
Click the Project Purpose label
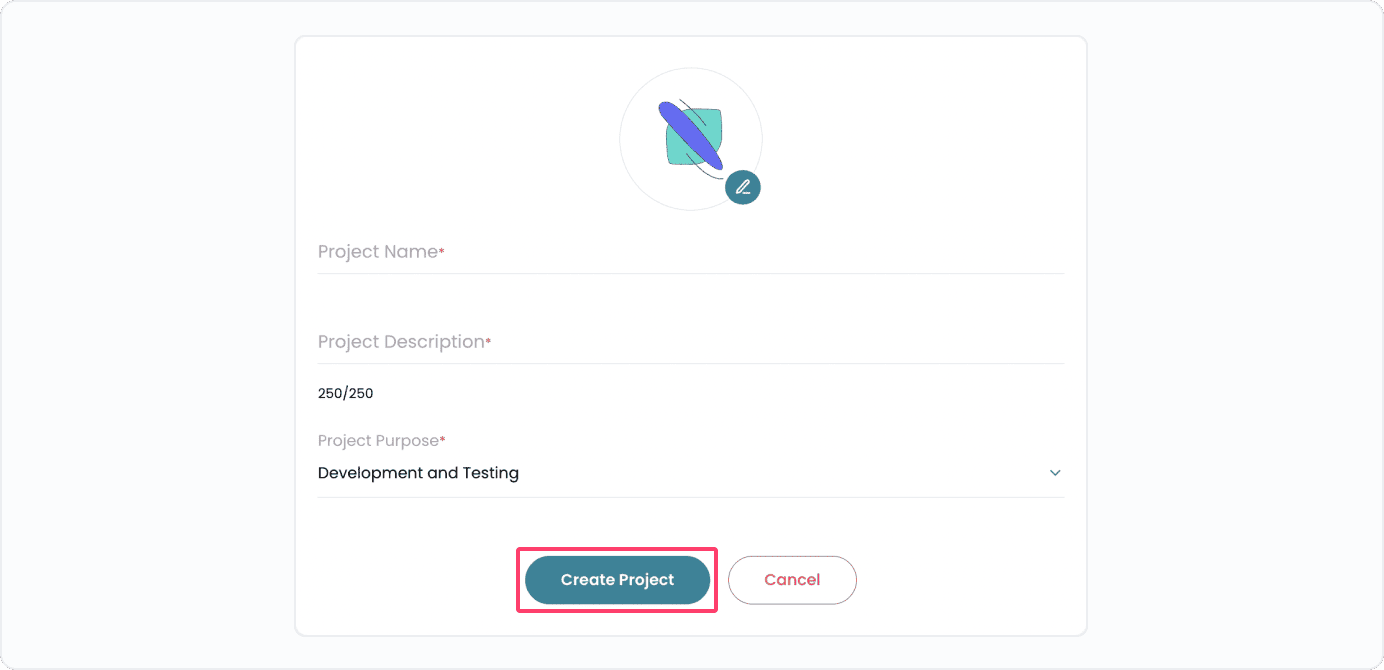[378, 441]
